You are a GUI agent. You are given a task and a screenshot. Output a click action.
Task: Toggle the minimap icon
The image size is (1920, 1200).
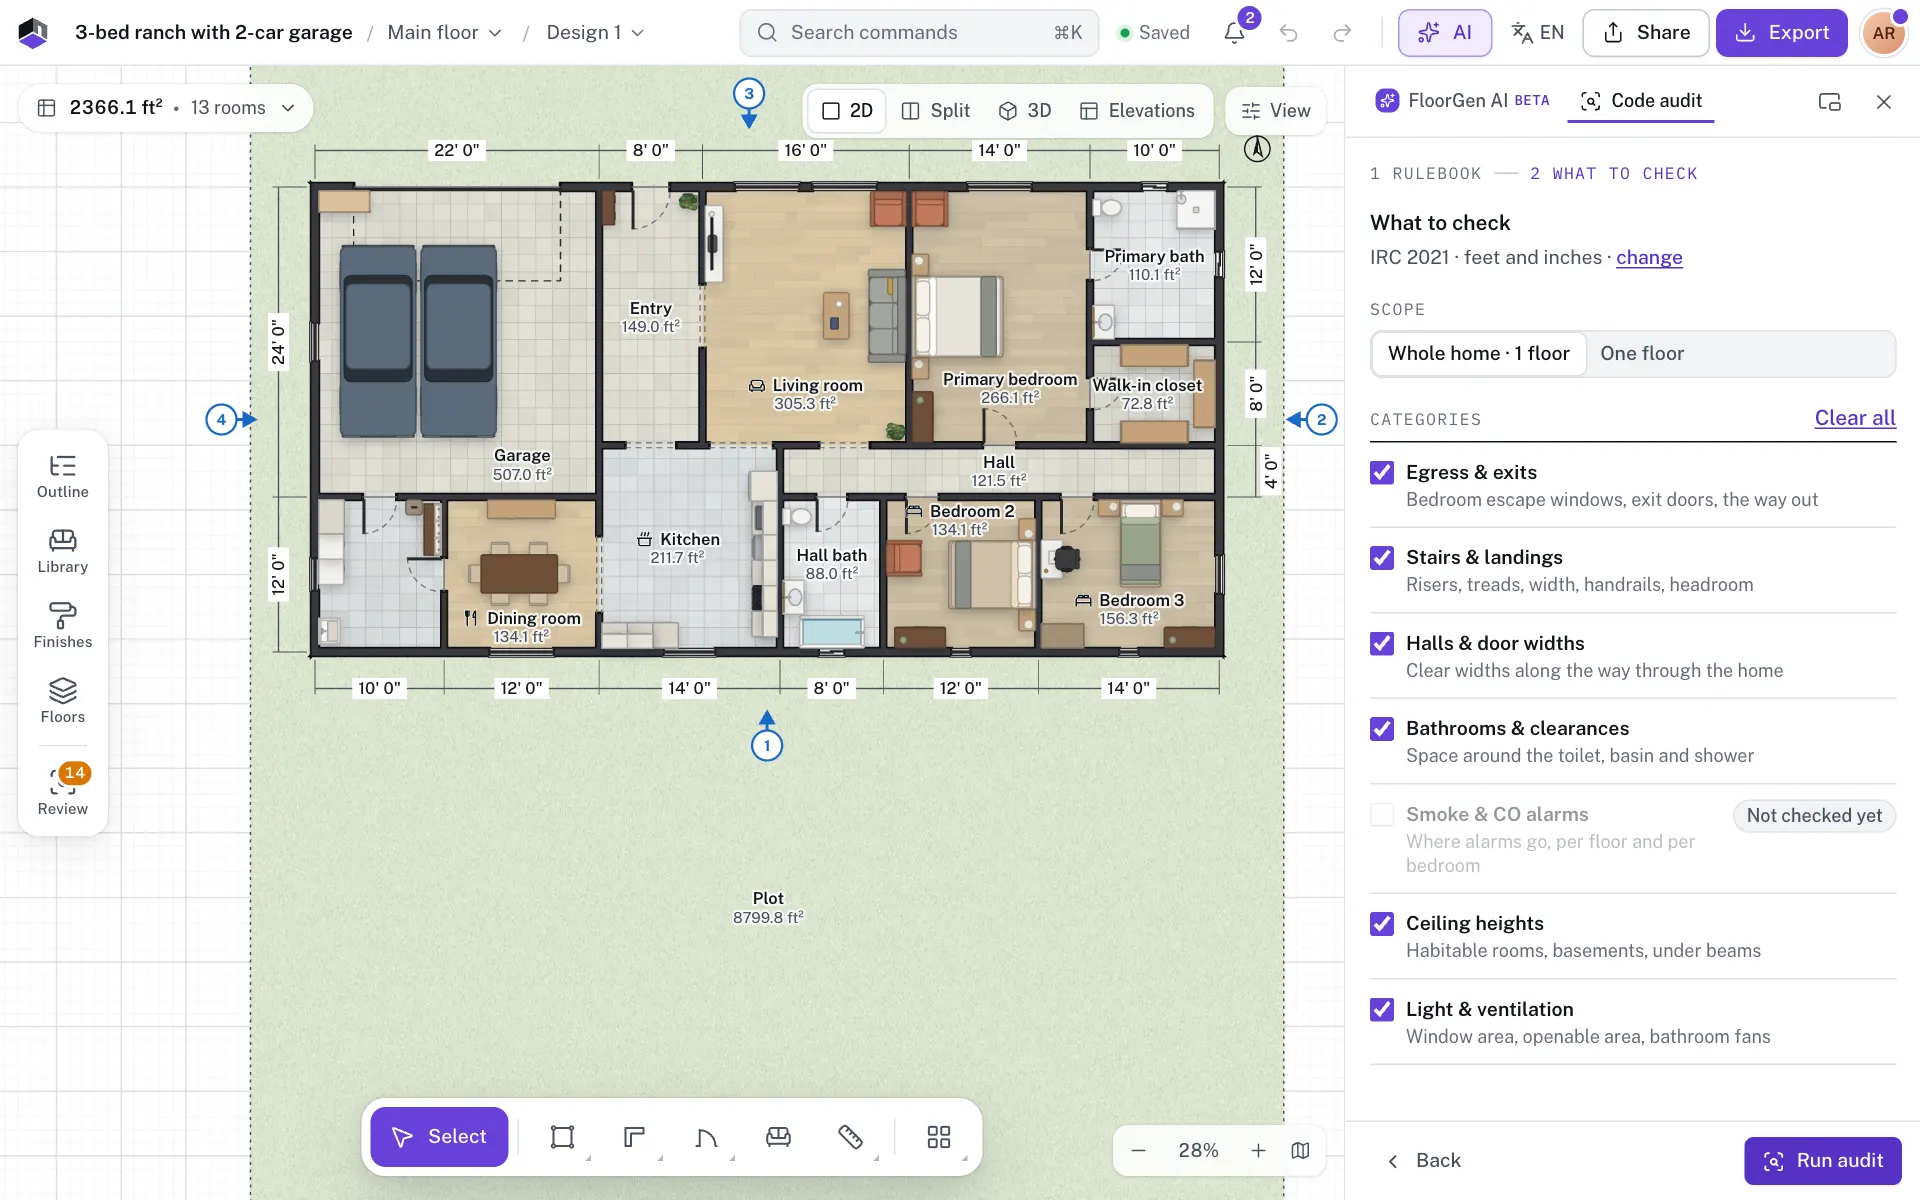coord(1300,1150)
